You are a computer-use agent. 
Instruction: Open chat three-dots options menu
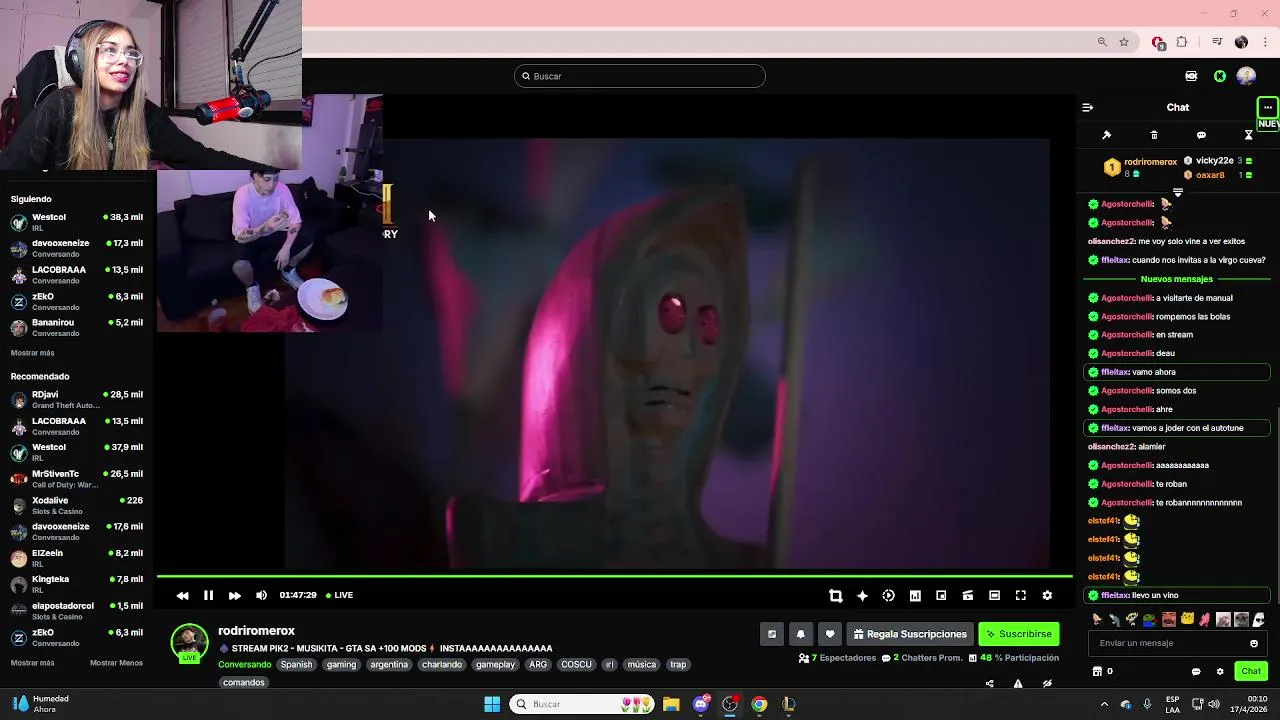click(x=1267, y=107)
